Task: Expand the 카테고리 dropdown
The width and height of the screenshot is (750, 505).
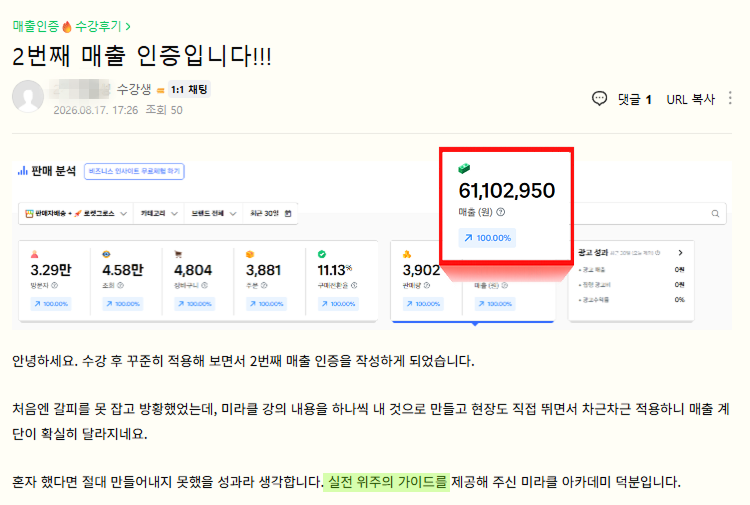Action: [159, 213]
